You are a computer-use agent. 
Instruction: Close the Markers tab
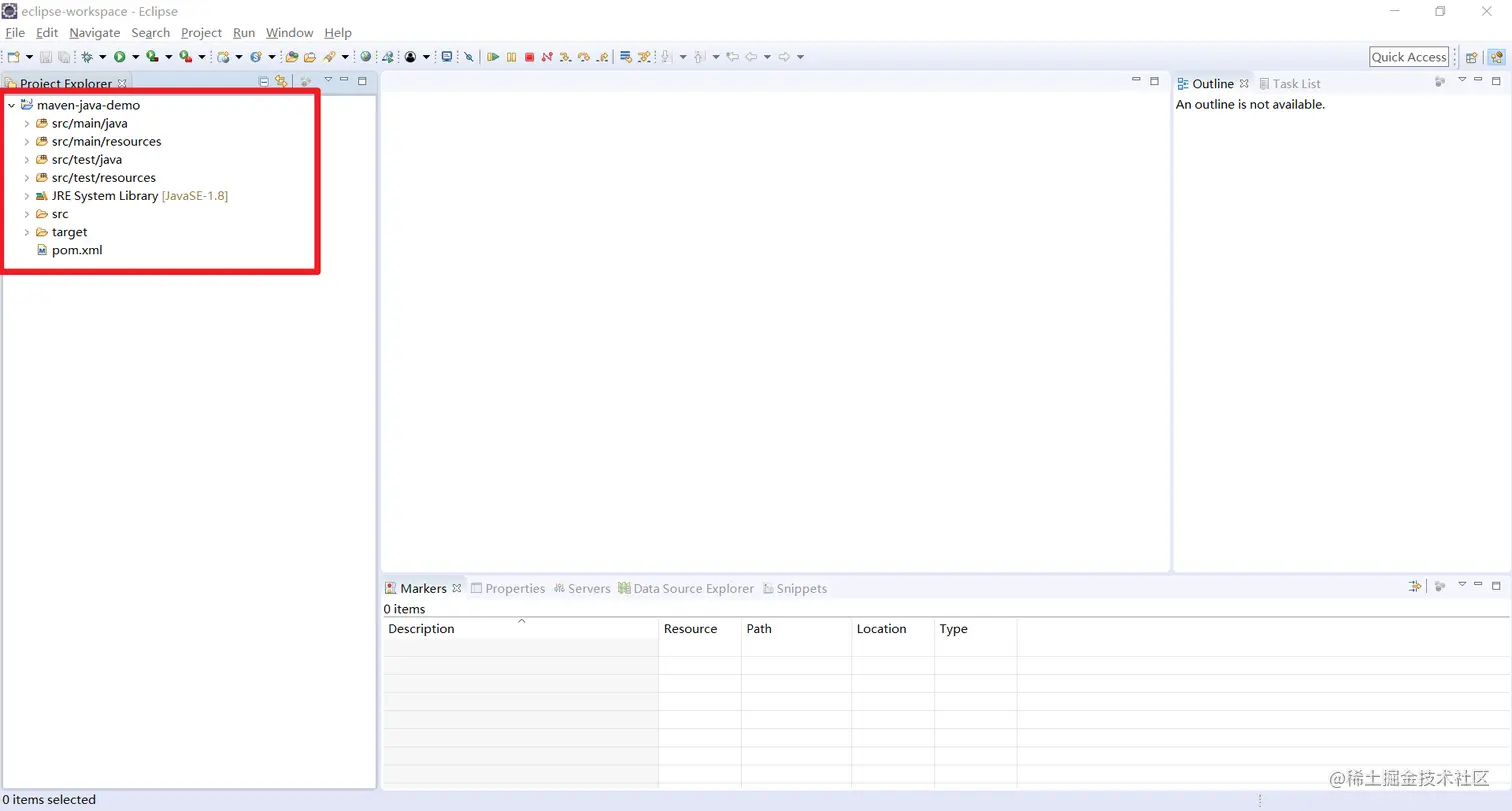(457, 588)
